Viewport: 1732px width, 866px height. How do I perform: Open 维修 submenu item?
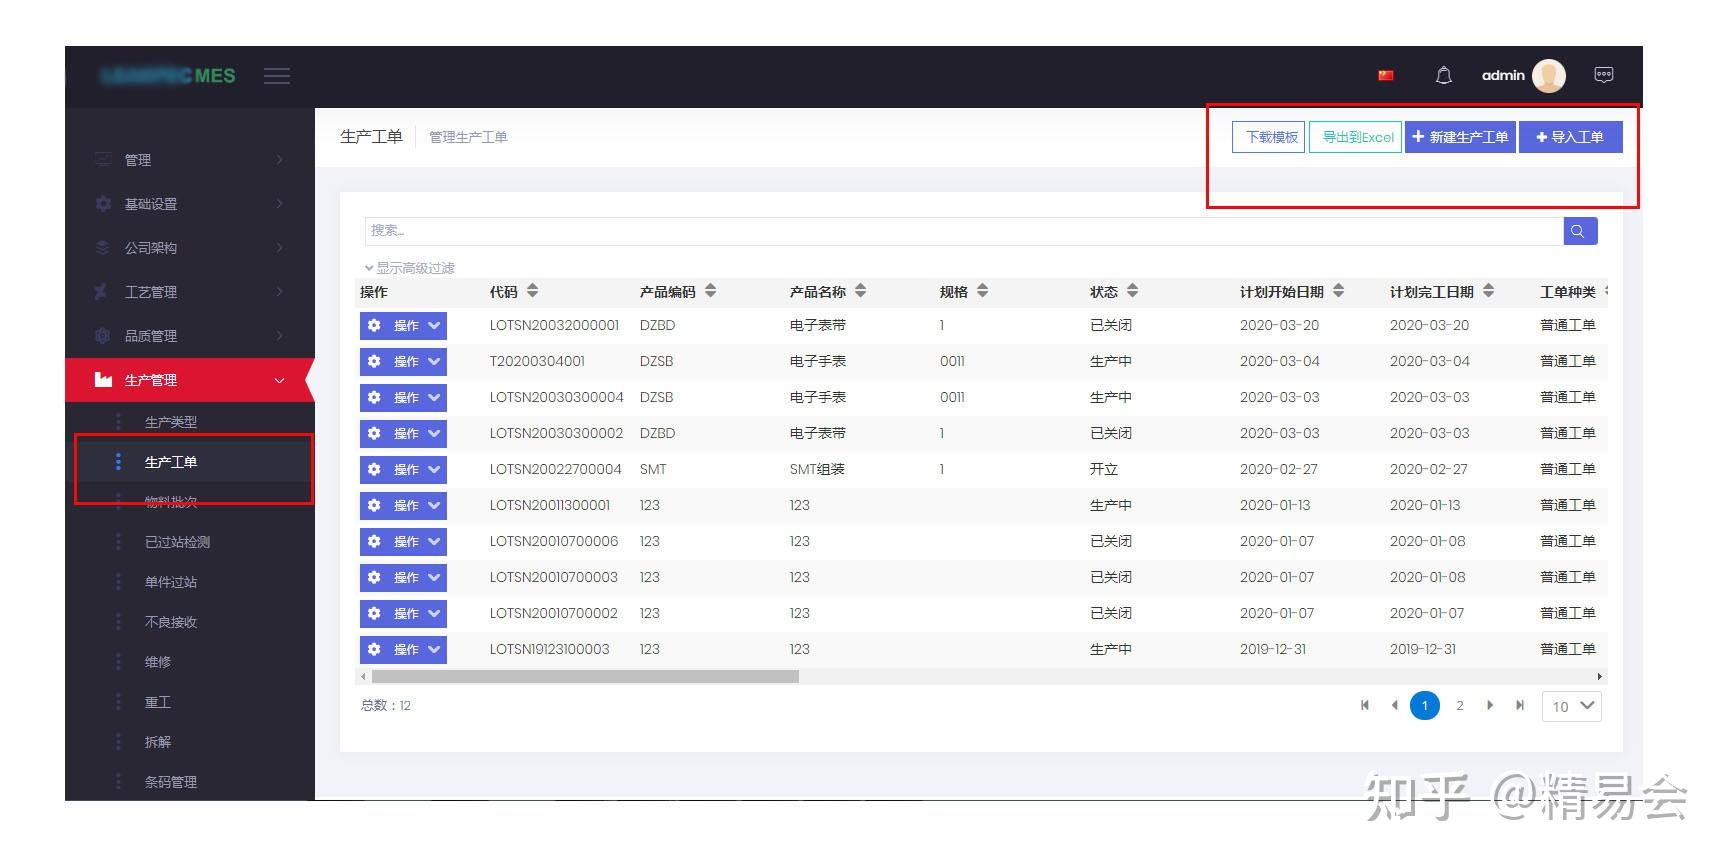click(x=158, y=662)
